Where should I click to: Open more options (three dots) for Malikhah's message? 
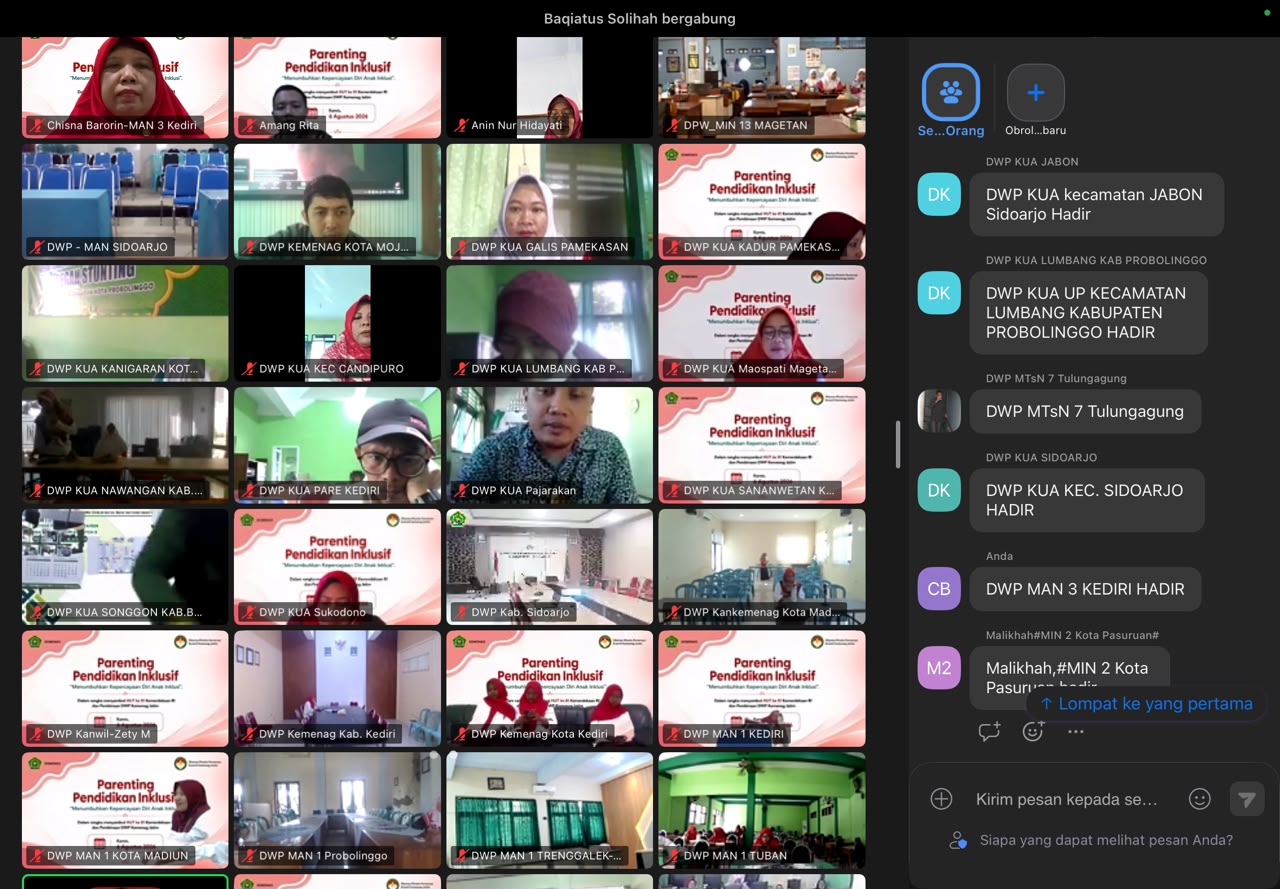tap(1076, 732)
